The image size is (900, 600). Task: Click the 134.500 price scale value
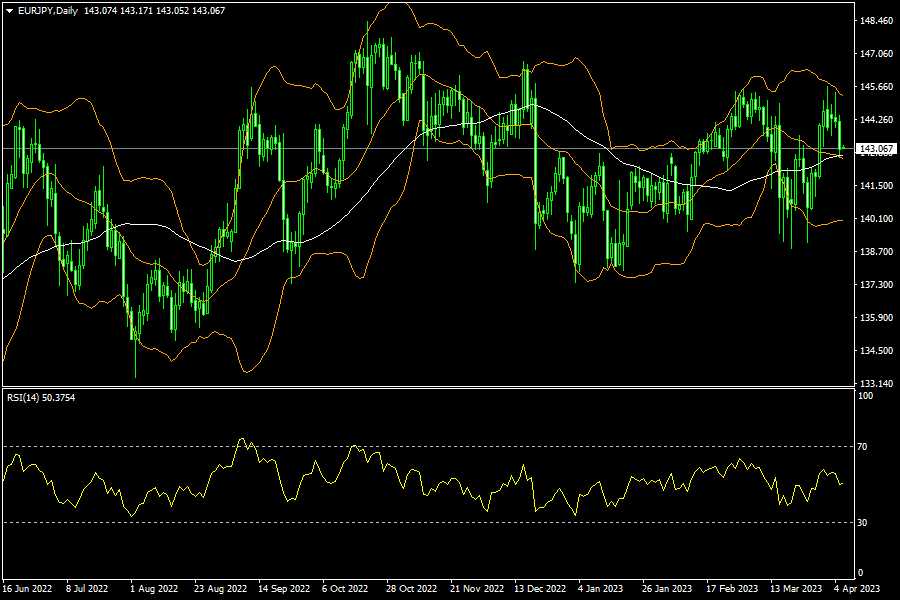coord(876,350)
